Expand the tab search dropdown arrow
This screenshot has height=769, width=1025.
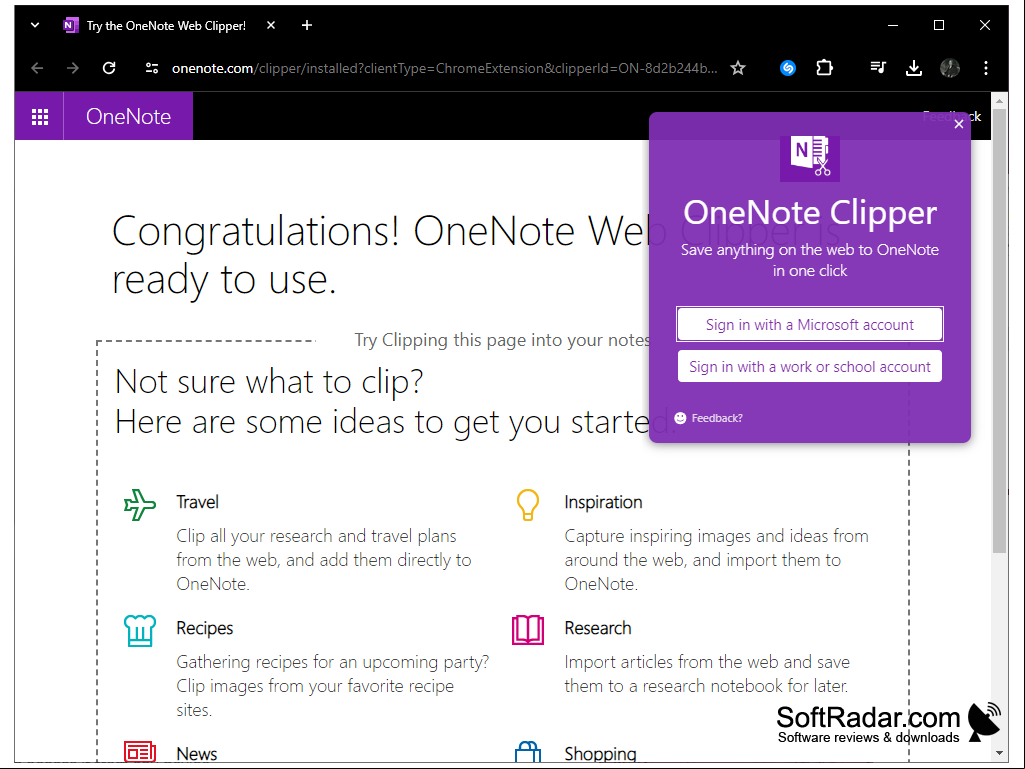(x=35, y=26)
